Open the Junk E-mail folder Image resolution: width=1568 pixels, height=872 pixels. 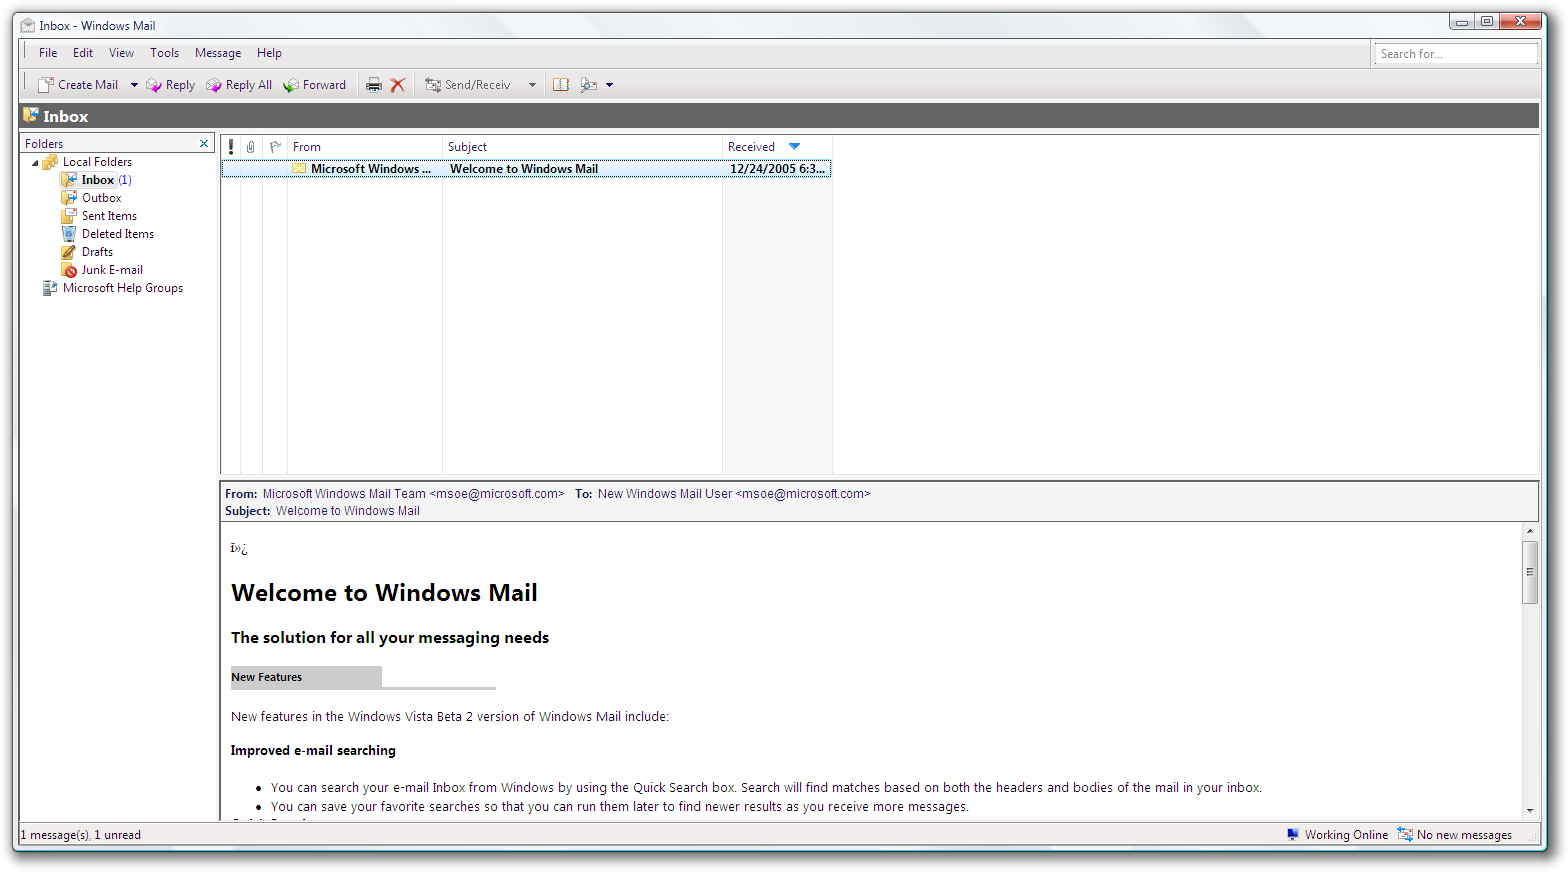pyautogui.click(x=112, y=270)
